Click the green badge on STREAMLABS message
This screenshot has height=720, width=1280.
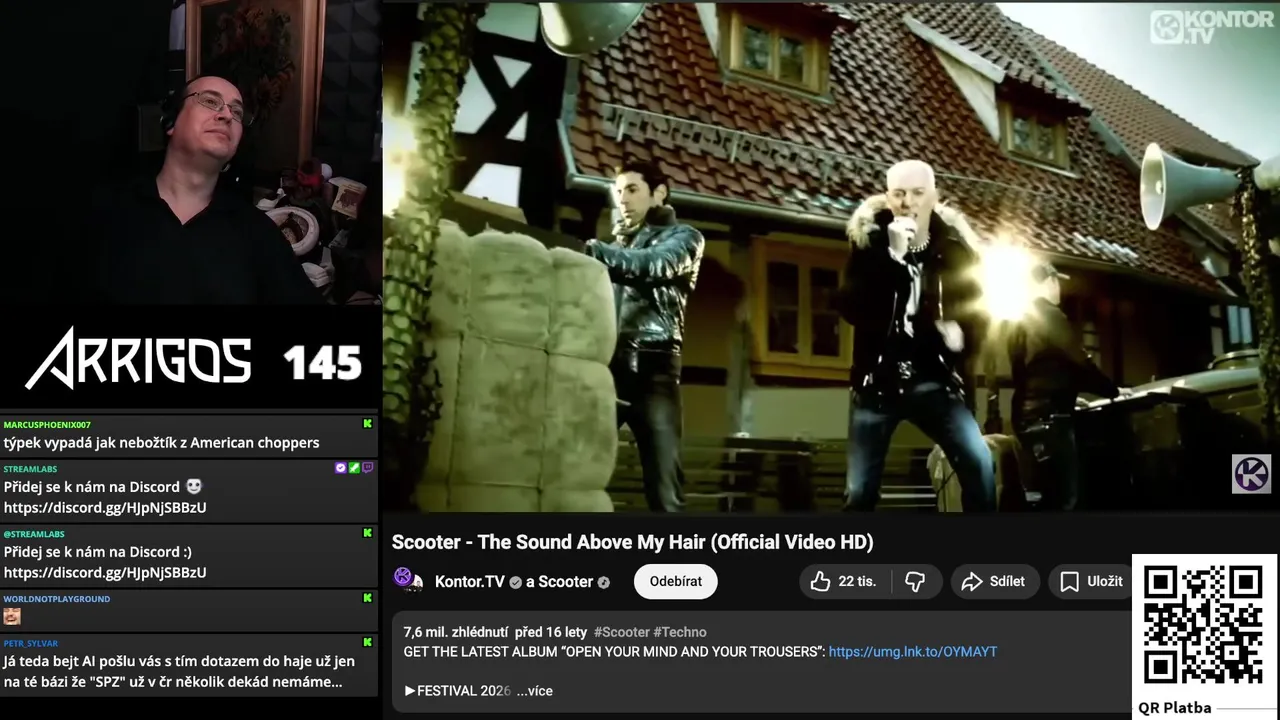pos(354,468)
